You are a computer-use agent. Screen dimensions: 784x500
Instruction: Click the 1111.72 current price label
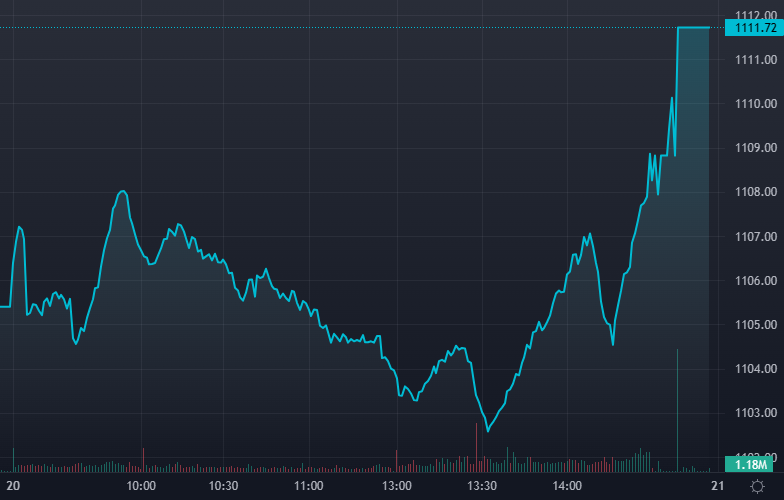pos(750,28)
